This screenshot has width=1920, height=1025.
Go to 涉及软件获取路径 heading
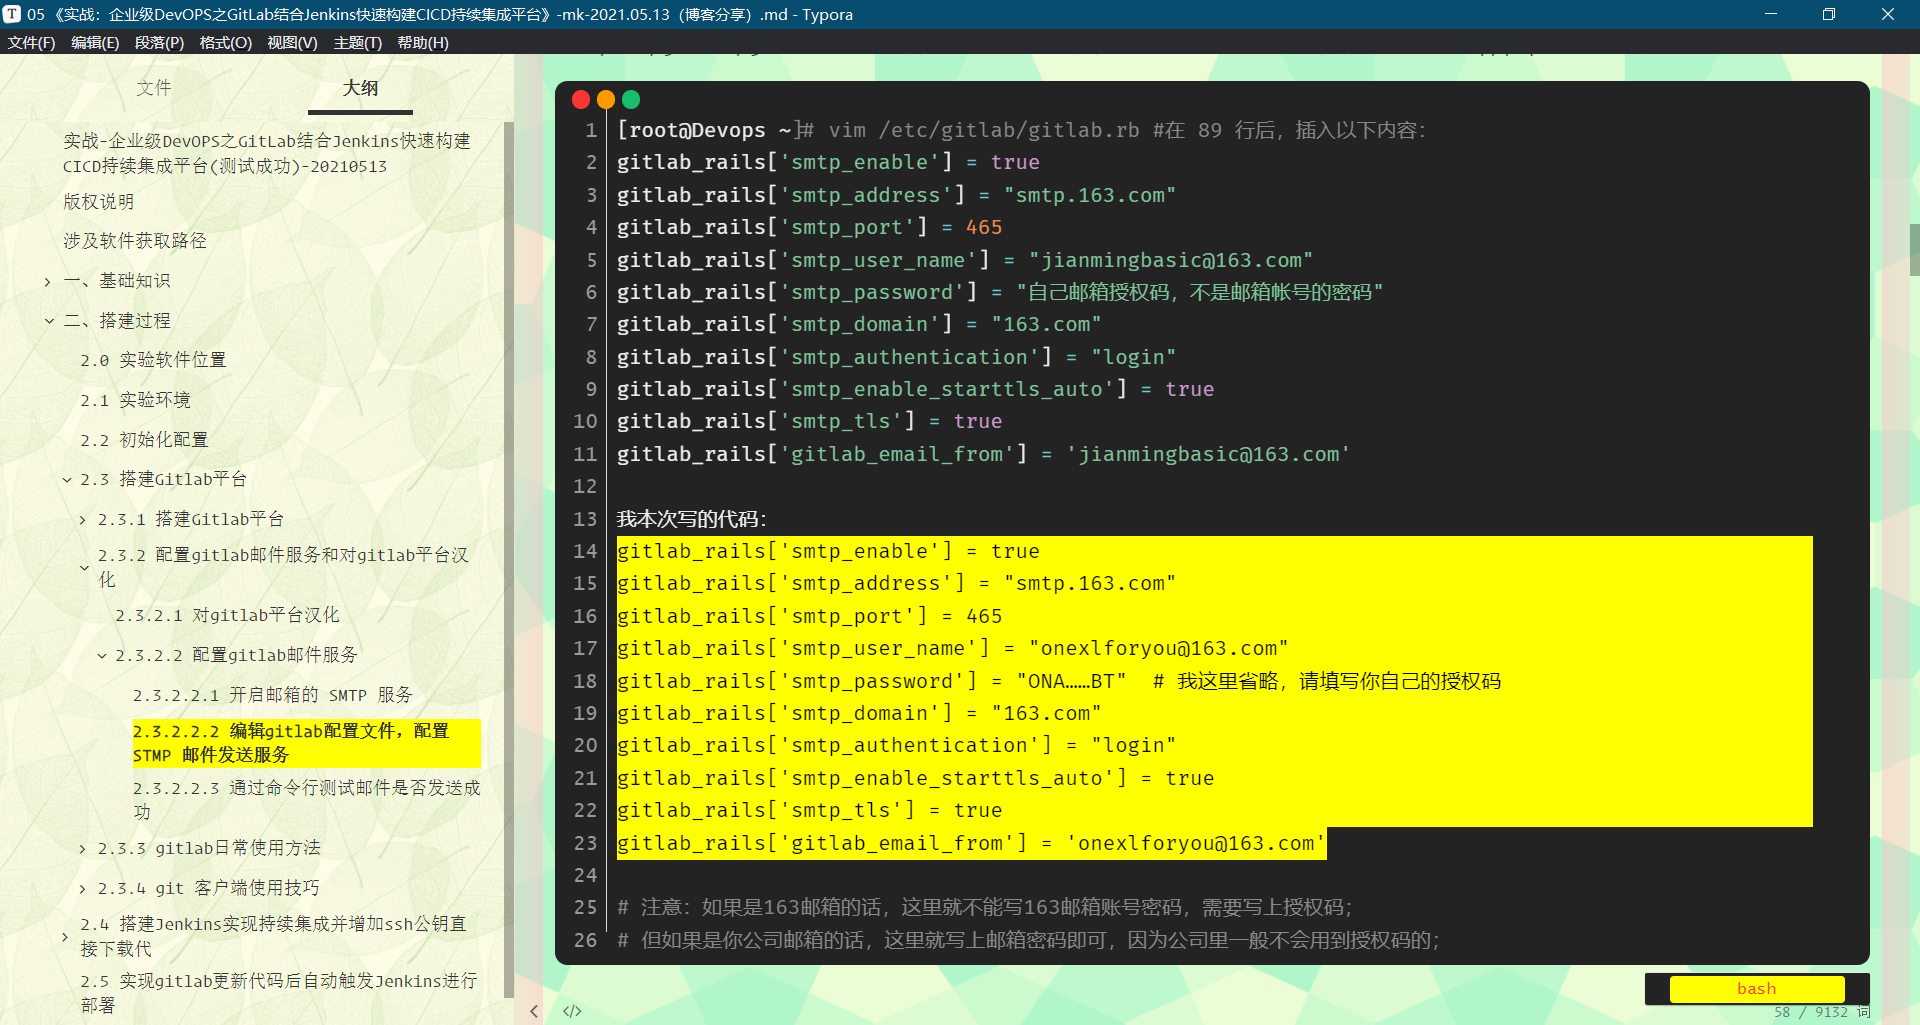135,241
